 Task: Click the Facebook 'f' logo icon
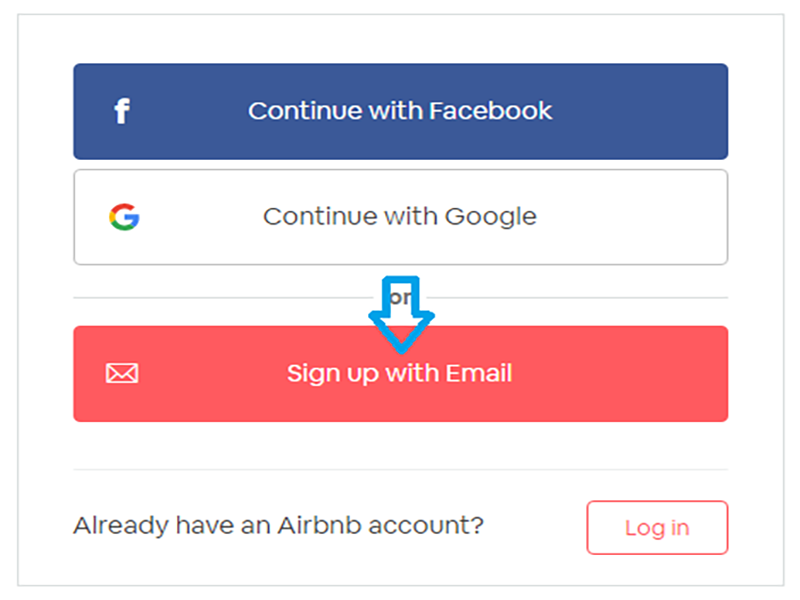pyautogui.click(x=121, y=111)
